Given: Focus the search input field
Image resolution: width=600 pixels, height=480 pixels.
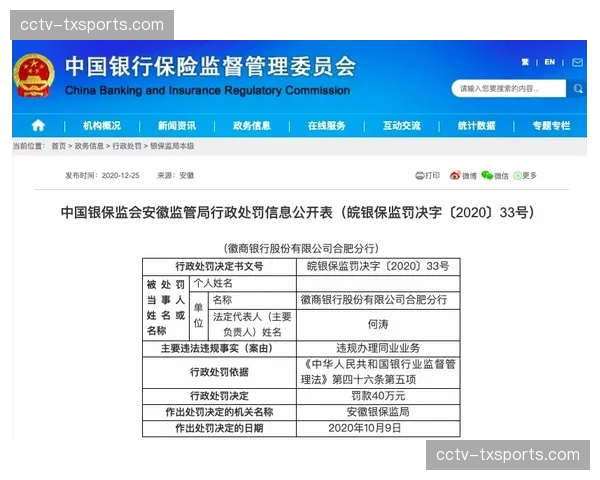Looking at the screenshot, I should click(x=509, y=89).
